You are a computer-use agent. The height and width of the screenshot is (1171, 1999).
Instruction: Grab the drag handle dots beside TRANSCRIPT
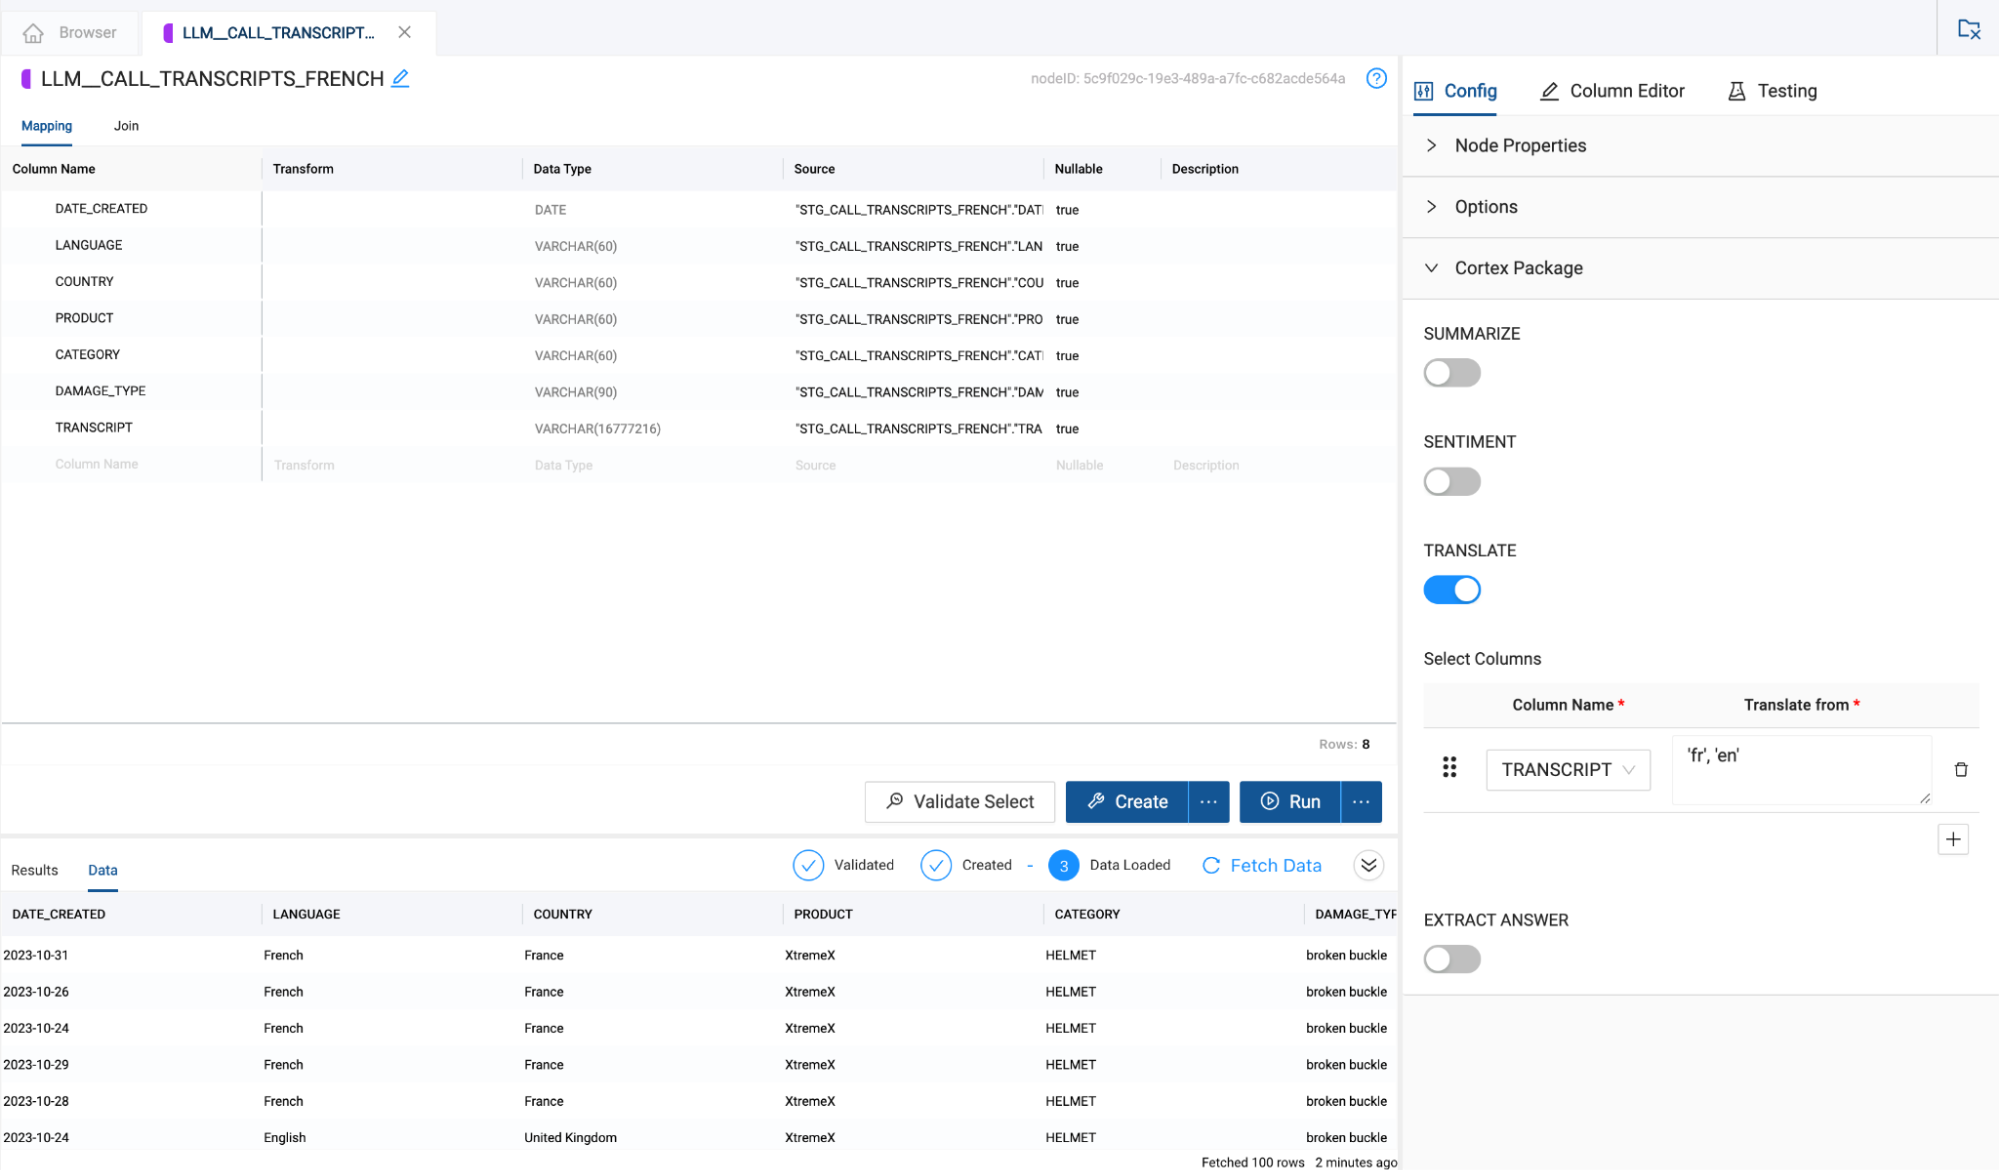[1449, 767]
